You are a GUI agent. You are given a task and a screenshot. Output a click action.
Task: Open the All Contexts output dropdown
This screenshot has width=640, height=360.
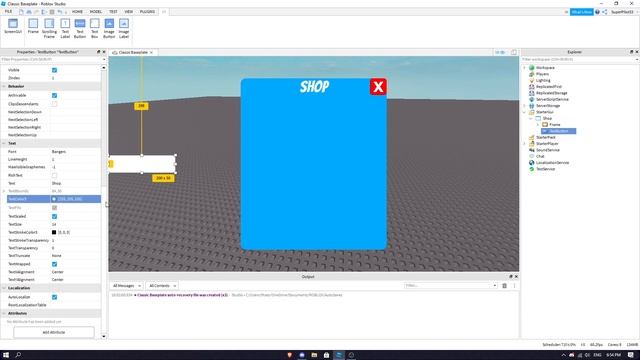[x=162, y=286]
